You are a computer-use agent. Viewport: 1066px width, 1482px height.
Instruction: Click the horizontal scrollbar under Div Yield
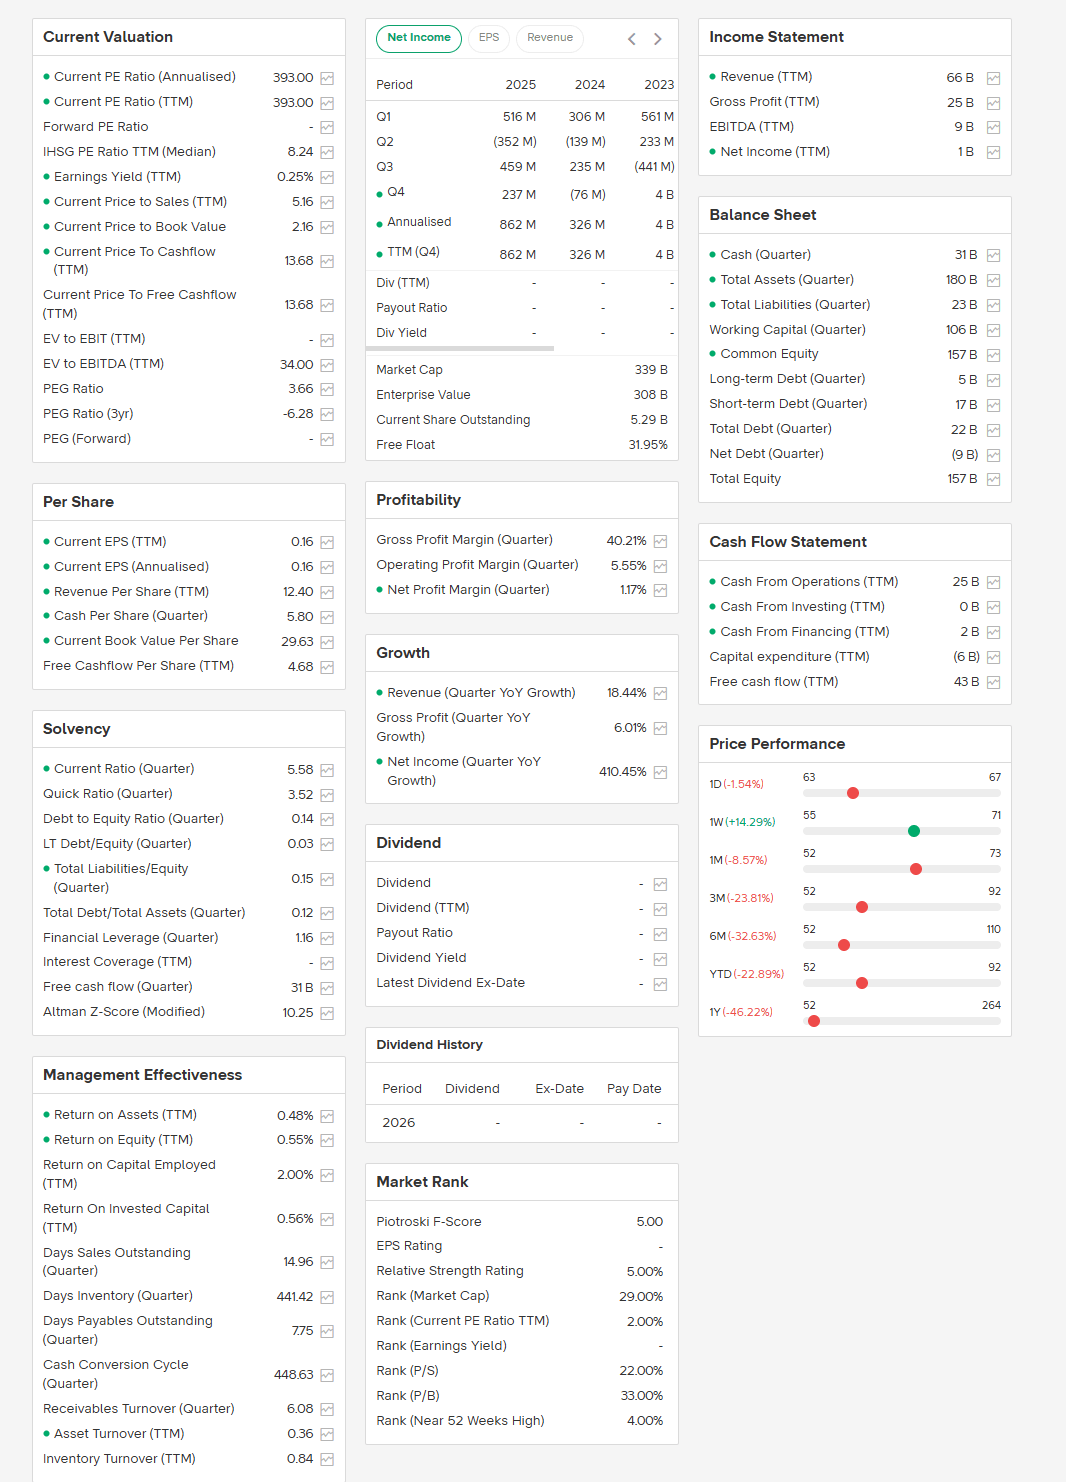point(460,348)
